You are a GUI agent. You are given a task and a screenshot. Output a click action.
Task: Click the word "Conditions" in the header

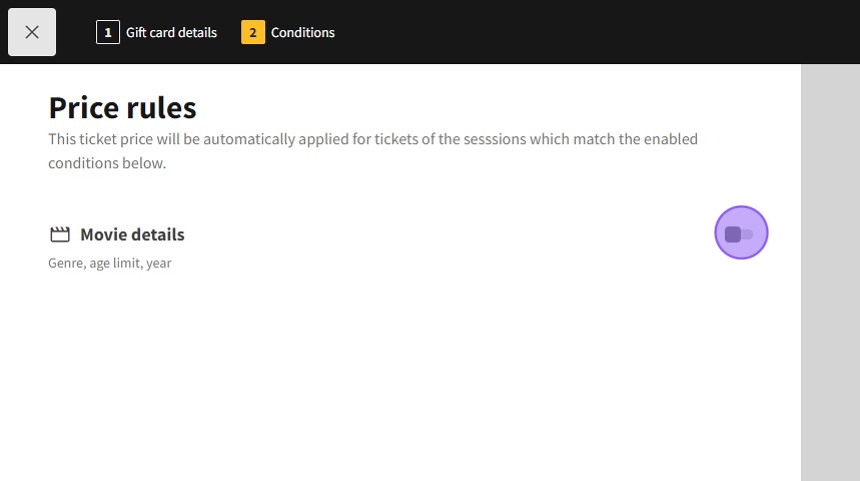click(303, 32)
